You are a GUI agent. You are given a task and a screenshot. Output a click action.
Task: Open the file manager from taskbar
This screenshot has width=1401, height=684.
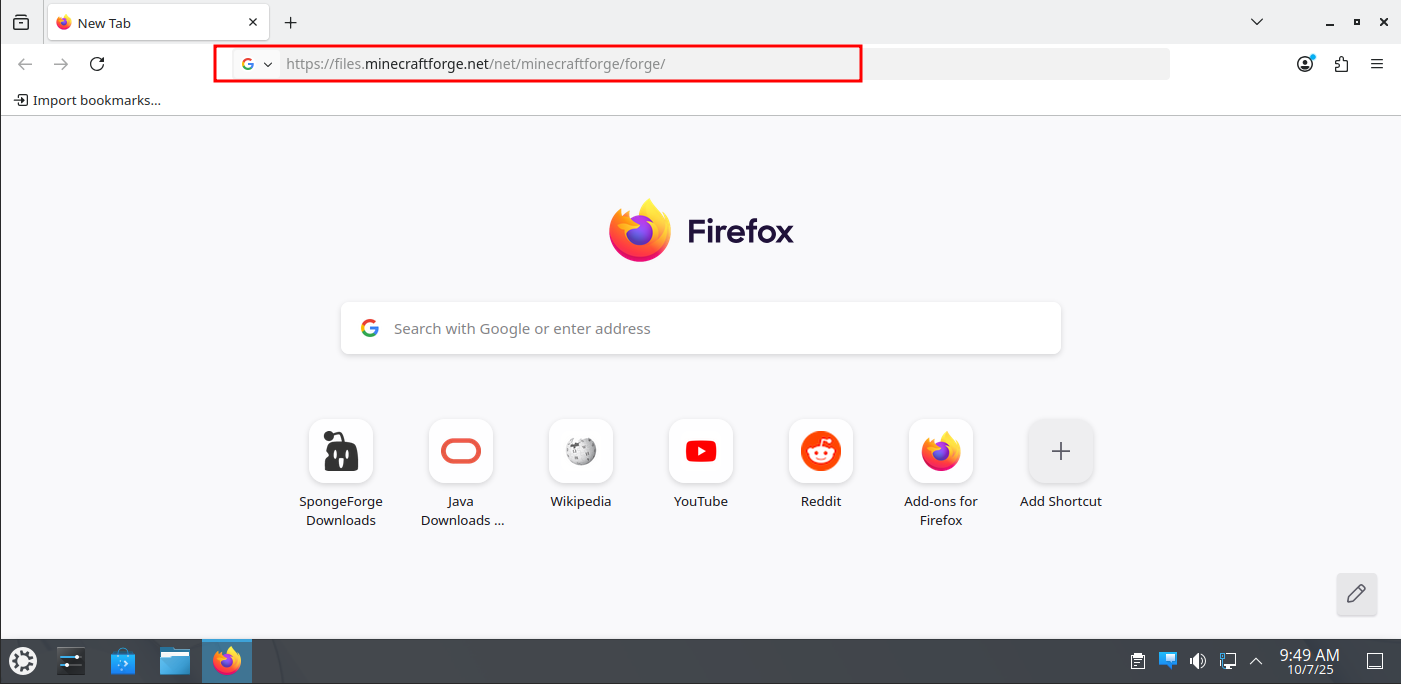tap(175, 661)
